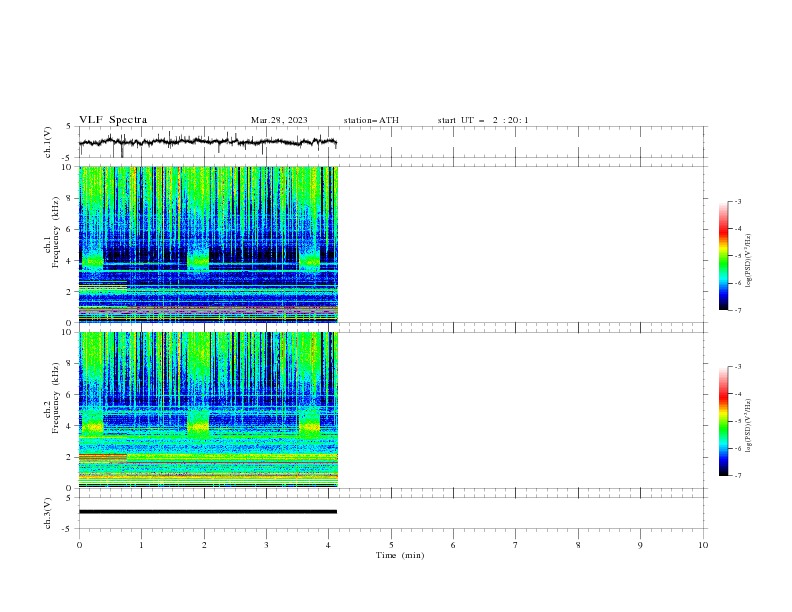Image resolution: width=792 pixels, height=612 pixels.
Task: Click time axis tick label "5"
Action: [x=391, y=545]
